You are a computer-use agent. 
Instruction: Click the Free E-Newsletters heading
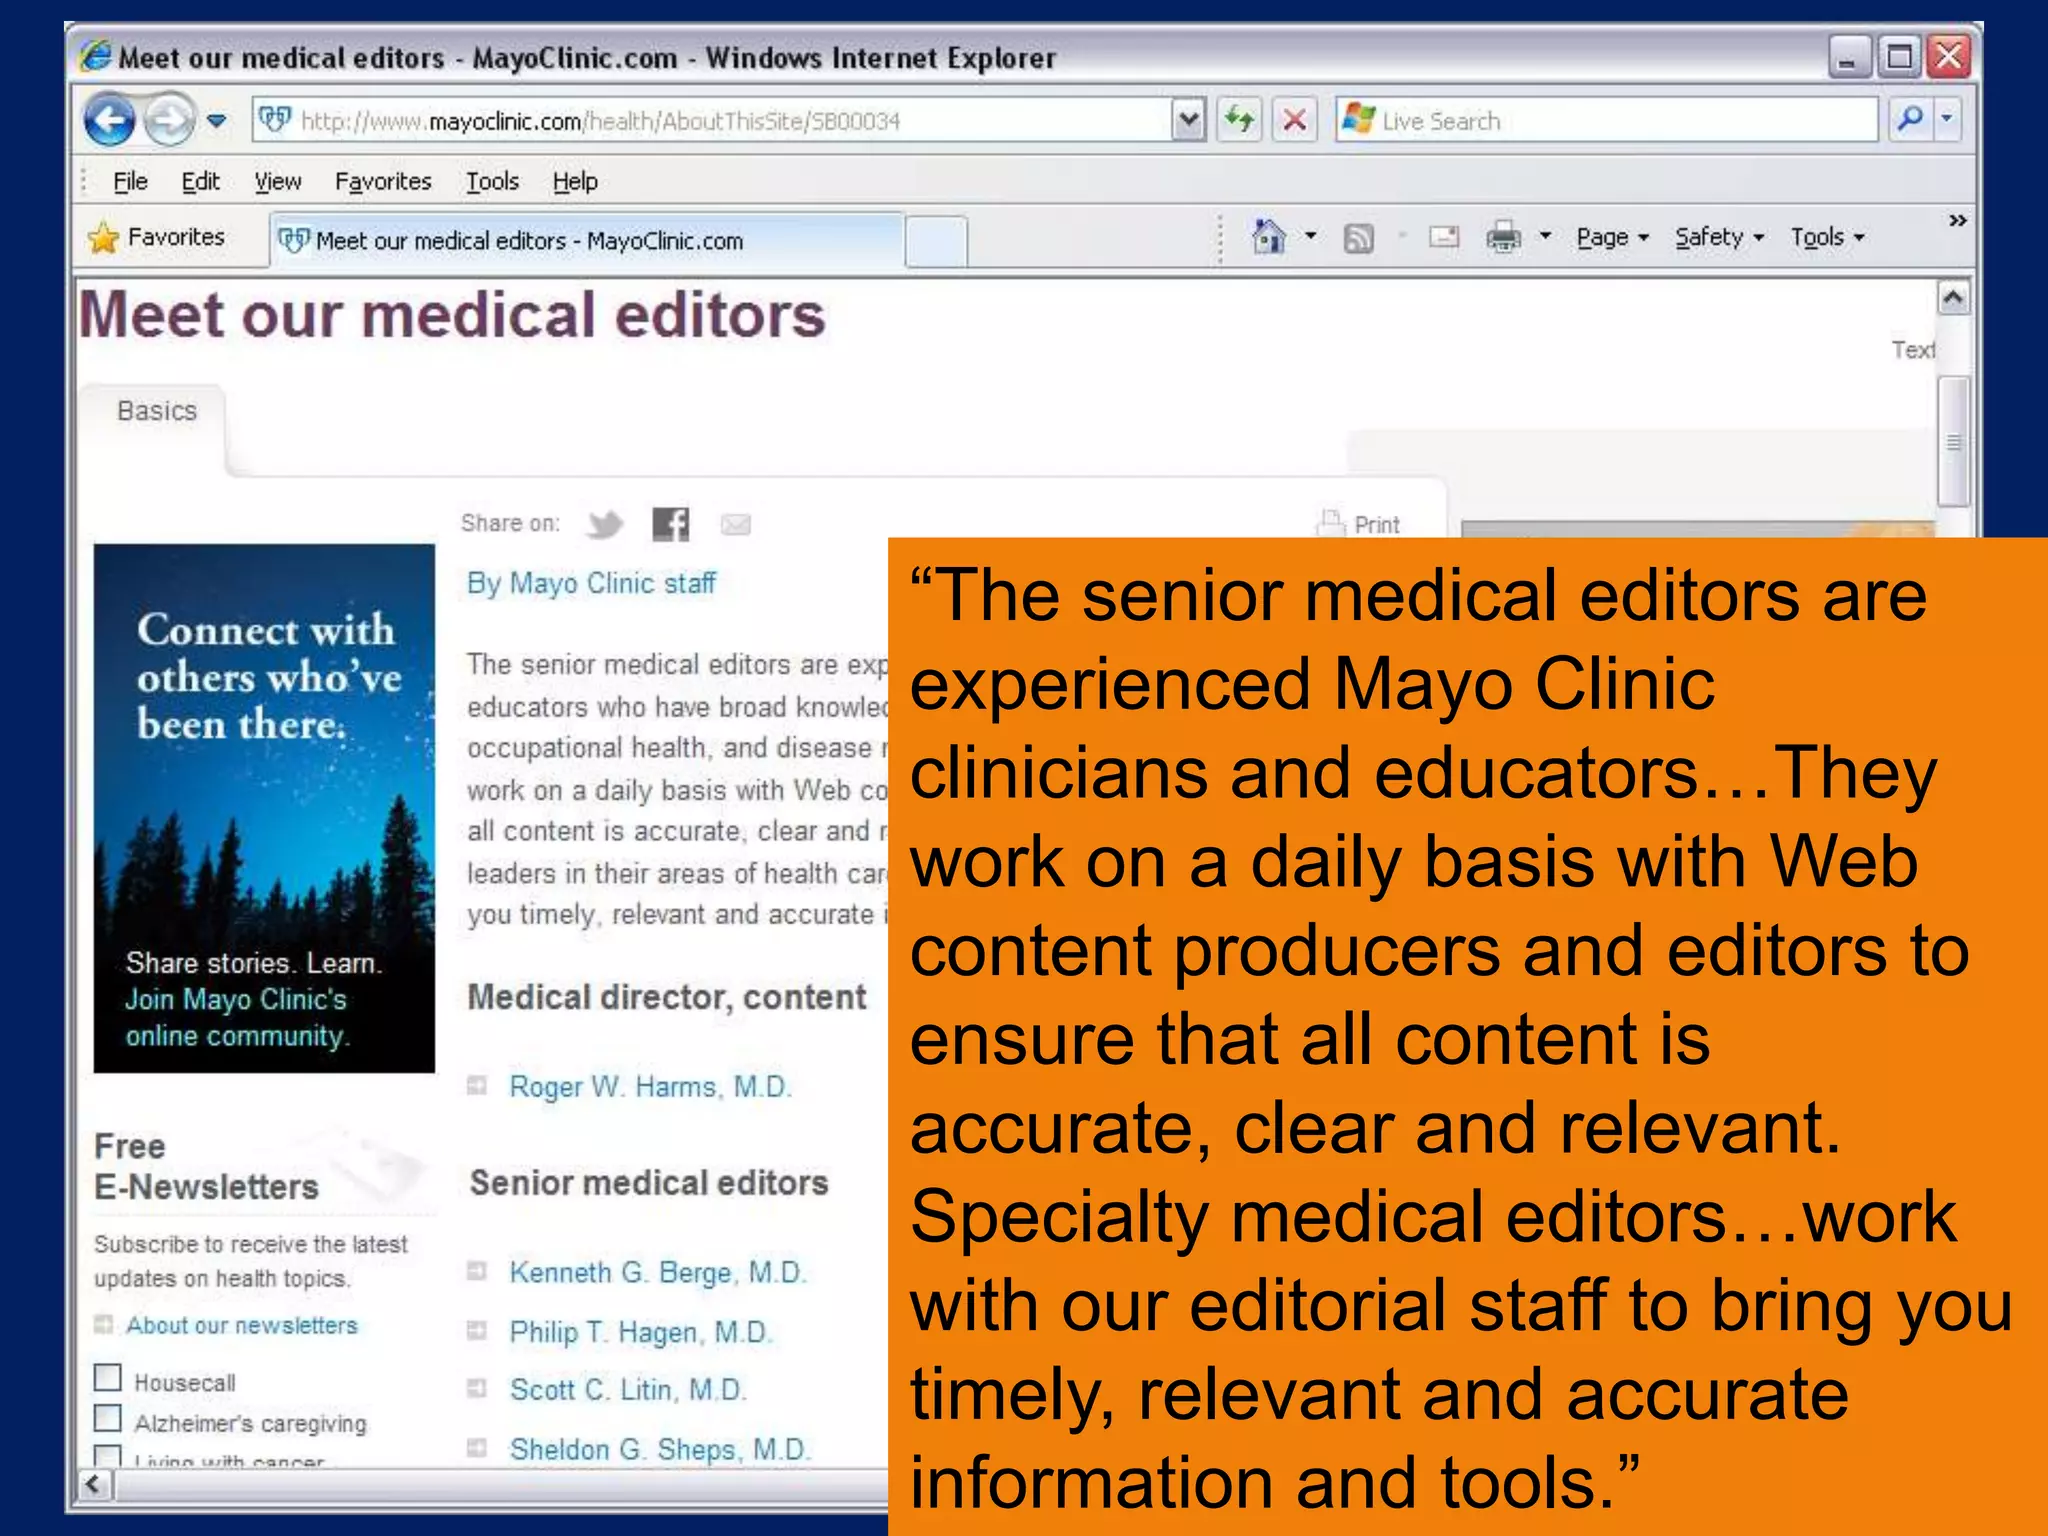(206, 1166)
